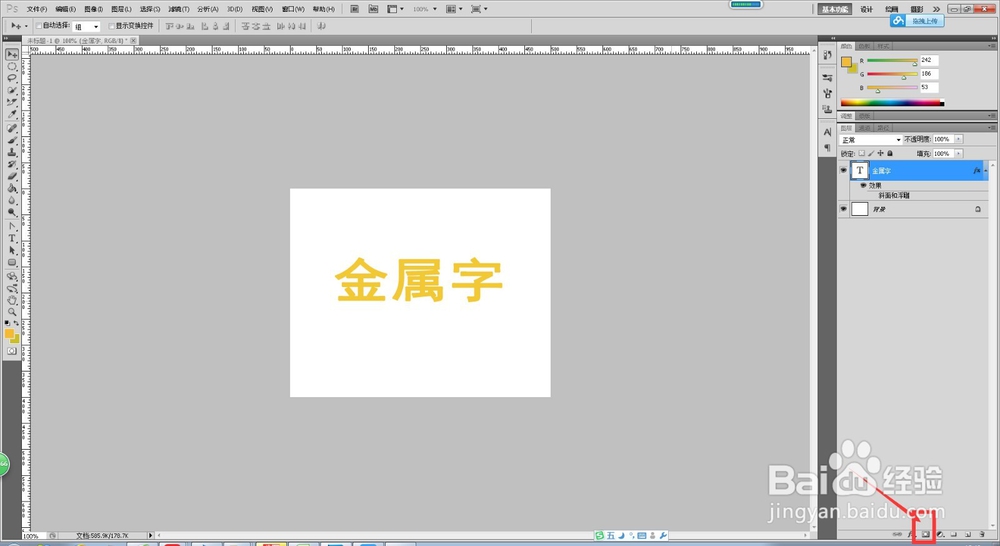The width and height of the screenshot is (1000, 546).
Task: Select the 3D Object Rotate tool
Action: point(12,276)
